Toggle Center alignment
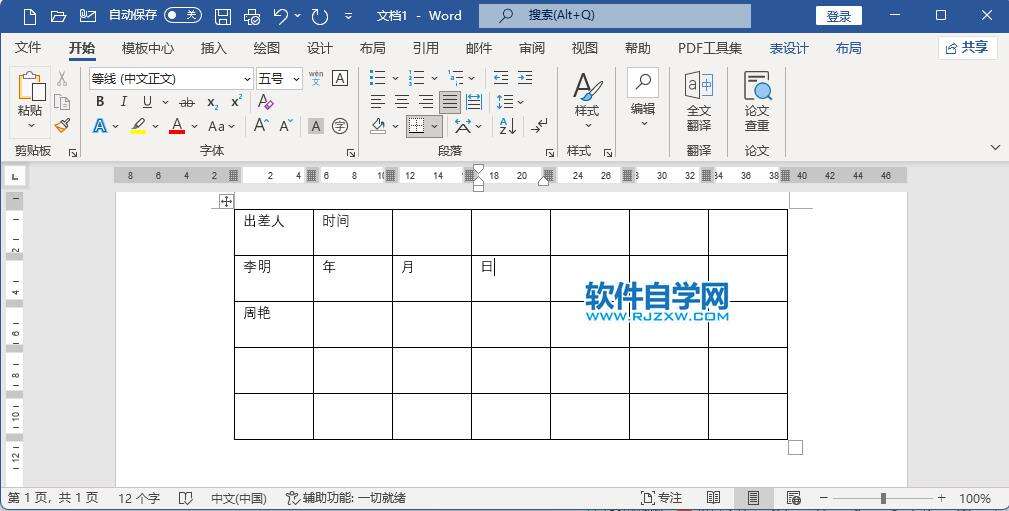The image size is (1009, 511). click(x=402, y=102)
